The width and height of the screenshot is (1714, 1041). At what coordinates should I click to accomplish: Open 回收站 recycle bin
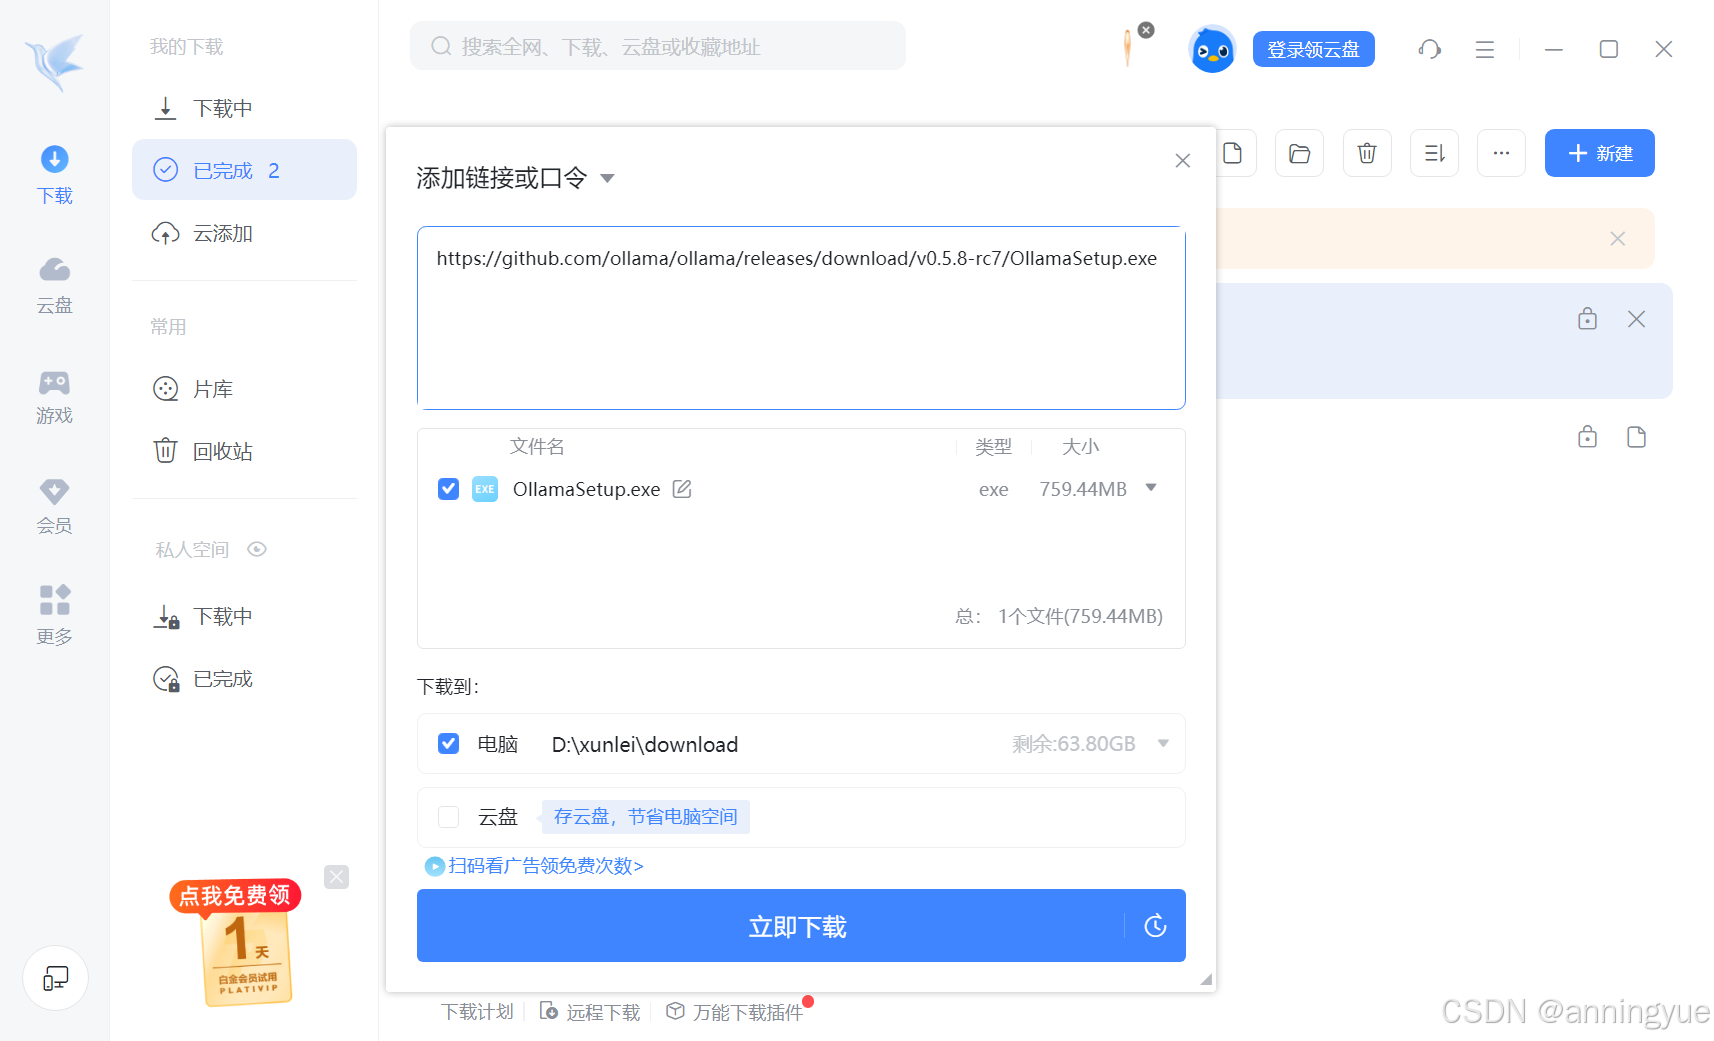click(x=244, y=451)
